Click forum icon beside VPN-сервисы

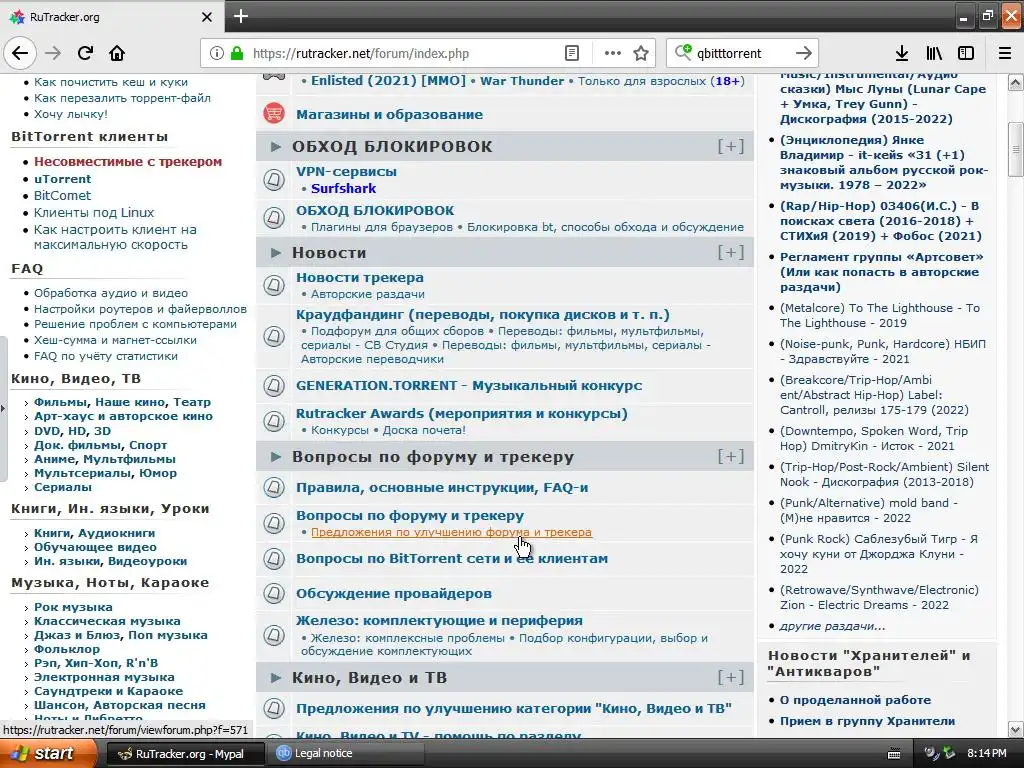274,179
